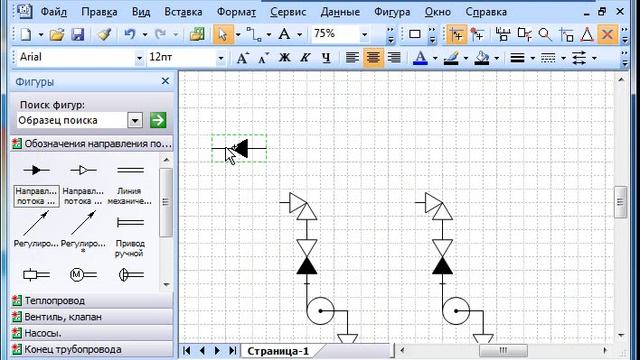Image resolution: width=640 pixels, height=360 pixels.
Task: Click the triangle icon in top-right toolbar
Action: click(x=587, y=34)
